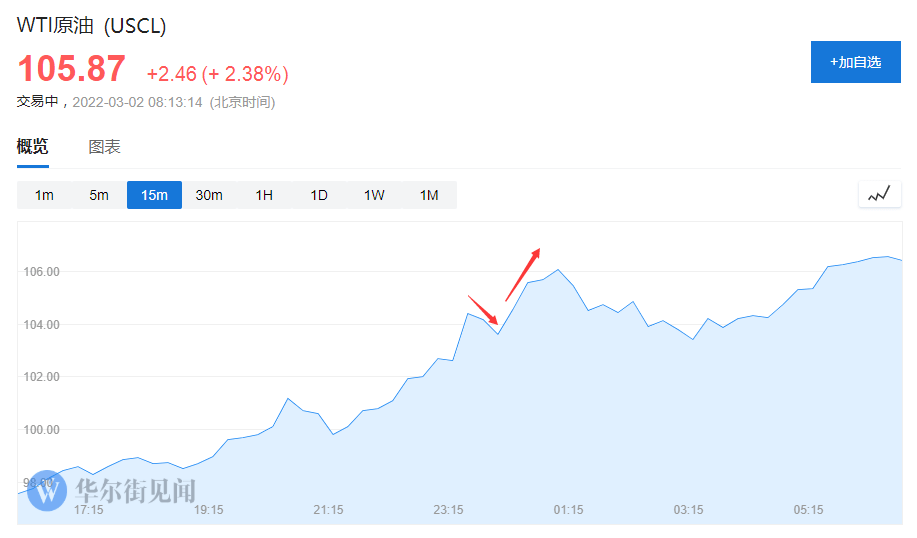
Task: Click the 03:15 time axis label
Action: [x=689, y=510]
